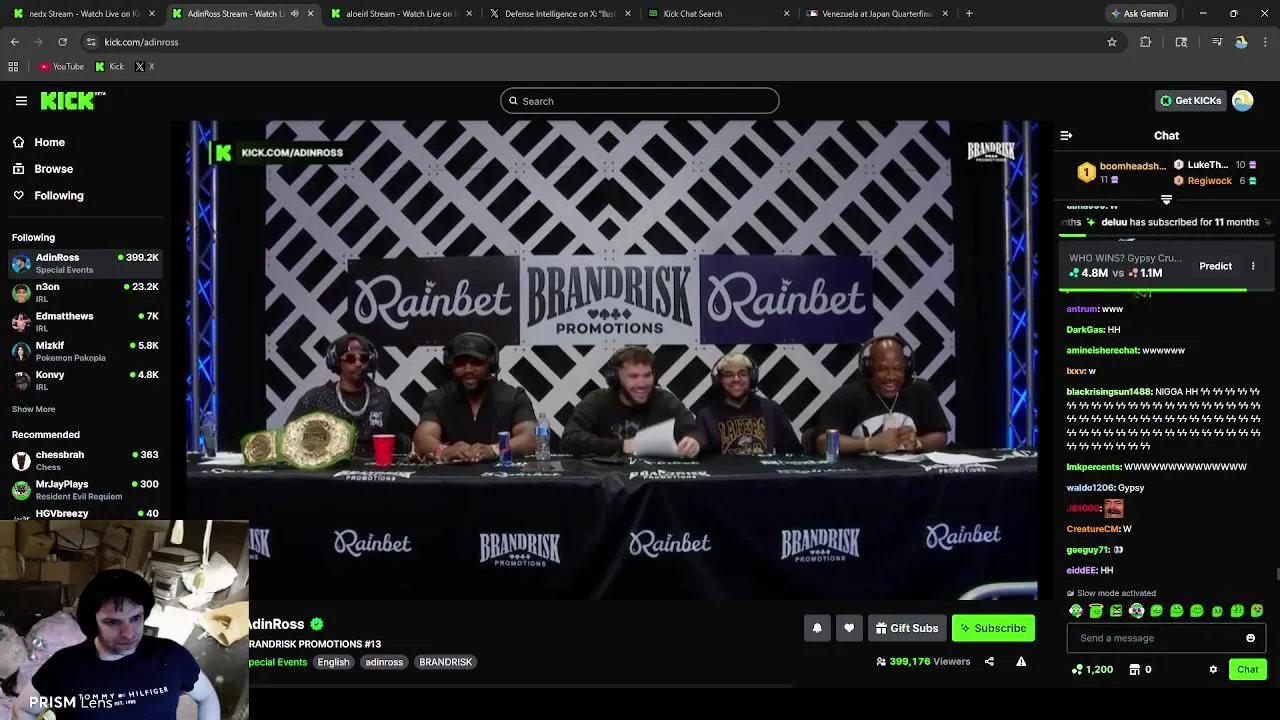Open MrJayPlays recommended channel

(85, 489)
